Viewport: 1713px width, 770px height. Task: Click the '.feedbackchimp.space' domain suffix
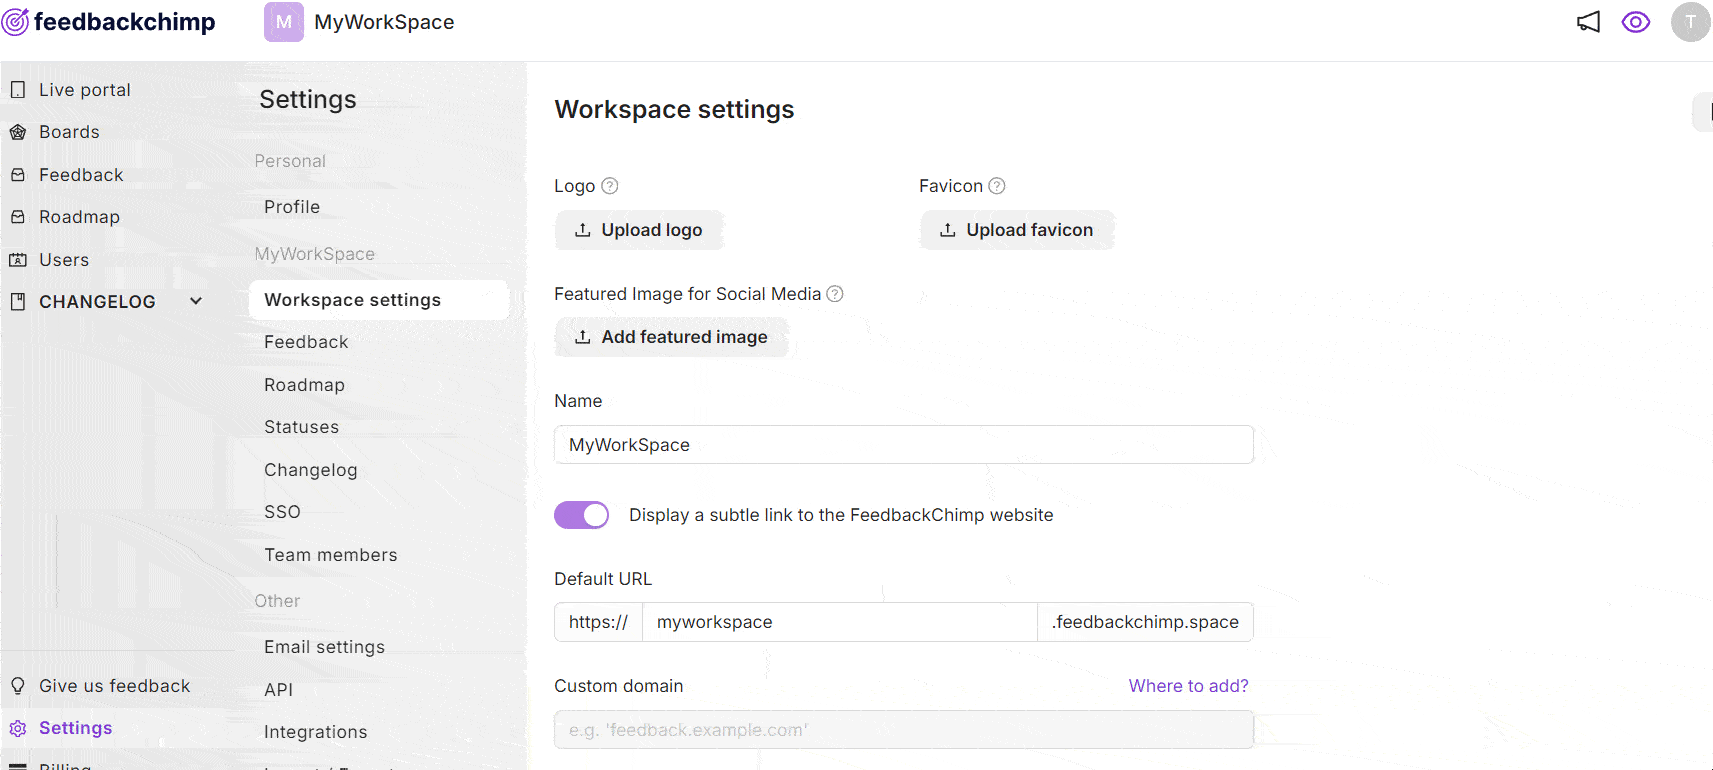tap(1145, 622)
